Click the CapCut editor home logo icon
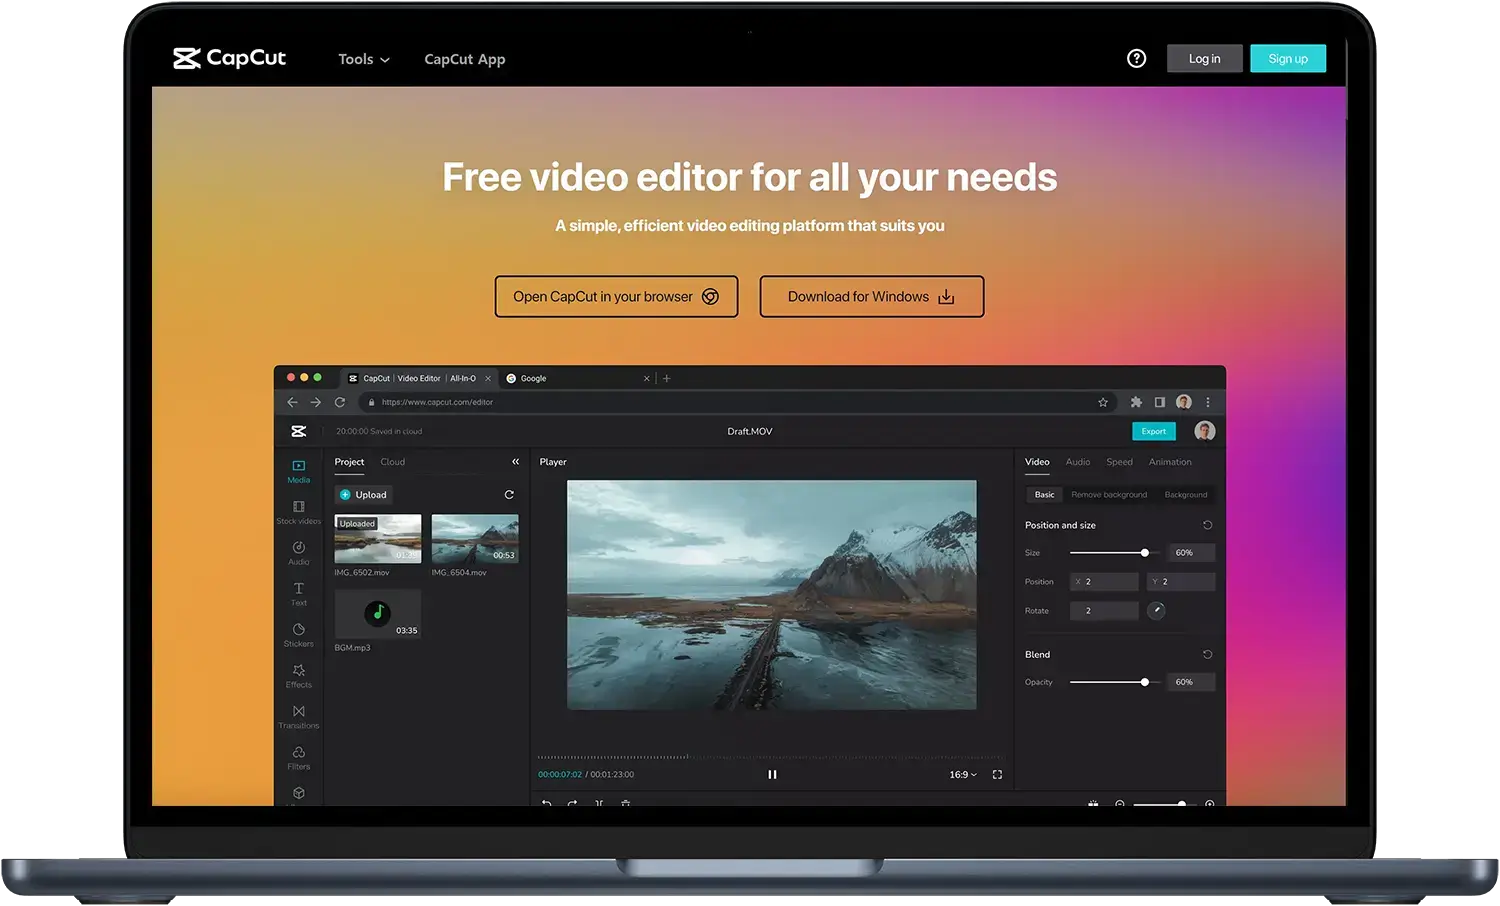 coord(298,431)
